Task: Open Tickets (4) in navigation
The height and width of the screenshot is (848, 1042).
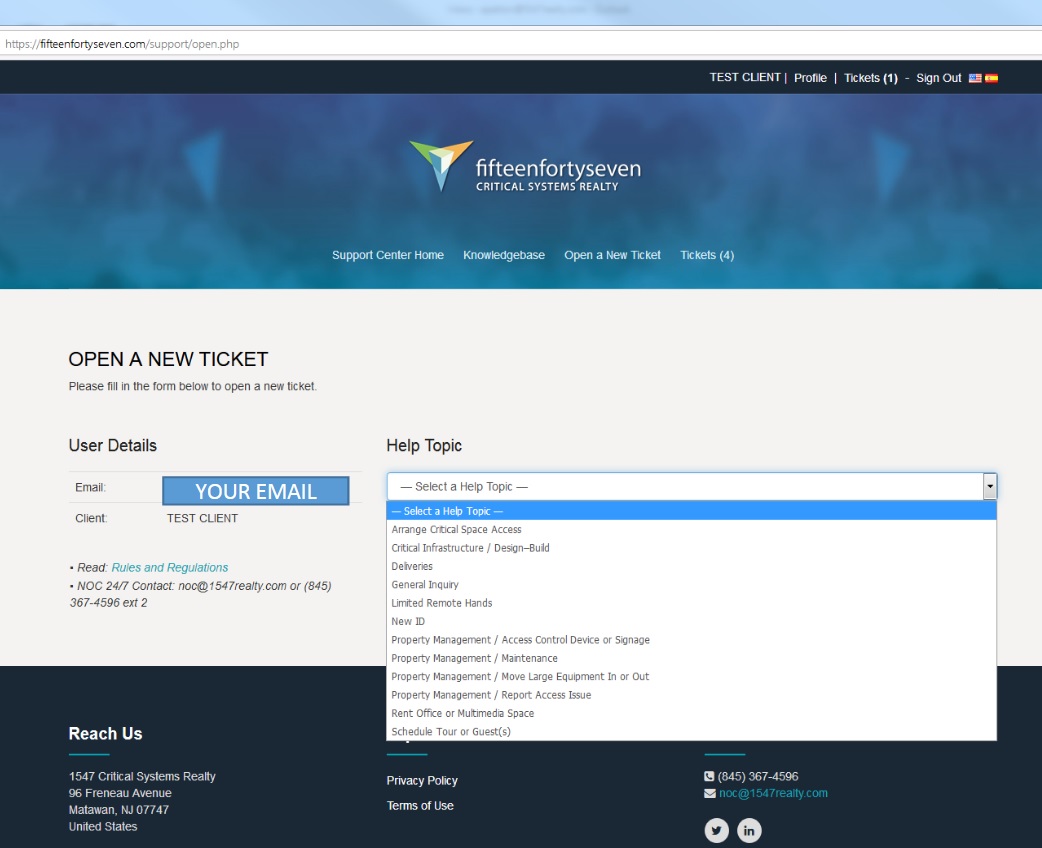Action: click(x=707, y=255)
